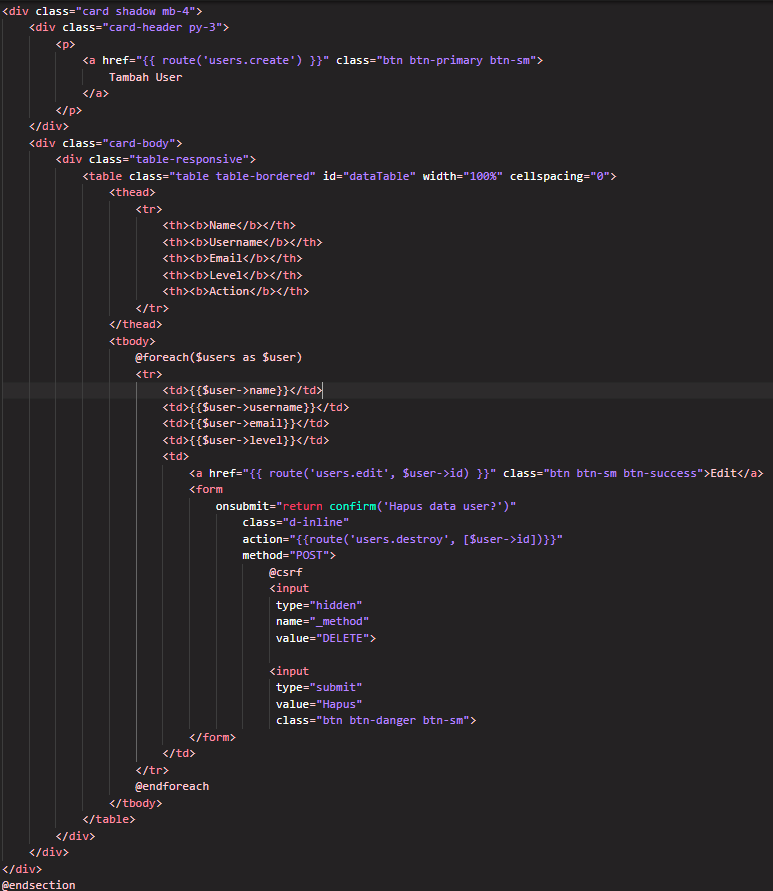Click the route('users.destroy') action text
This screenshot has height=891, width=773.
pos(426,539)
